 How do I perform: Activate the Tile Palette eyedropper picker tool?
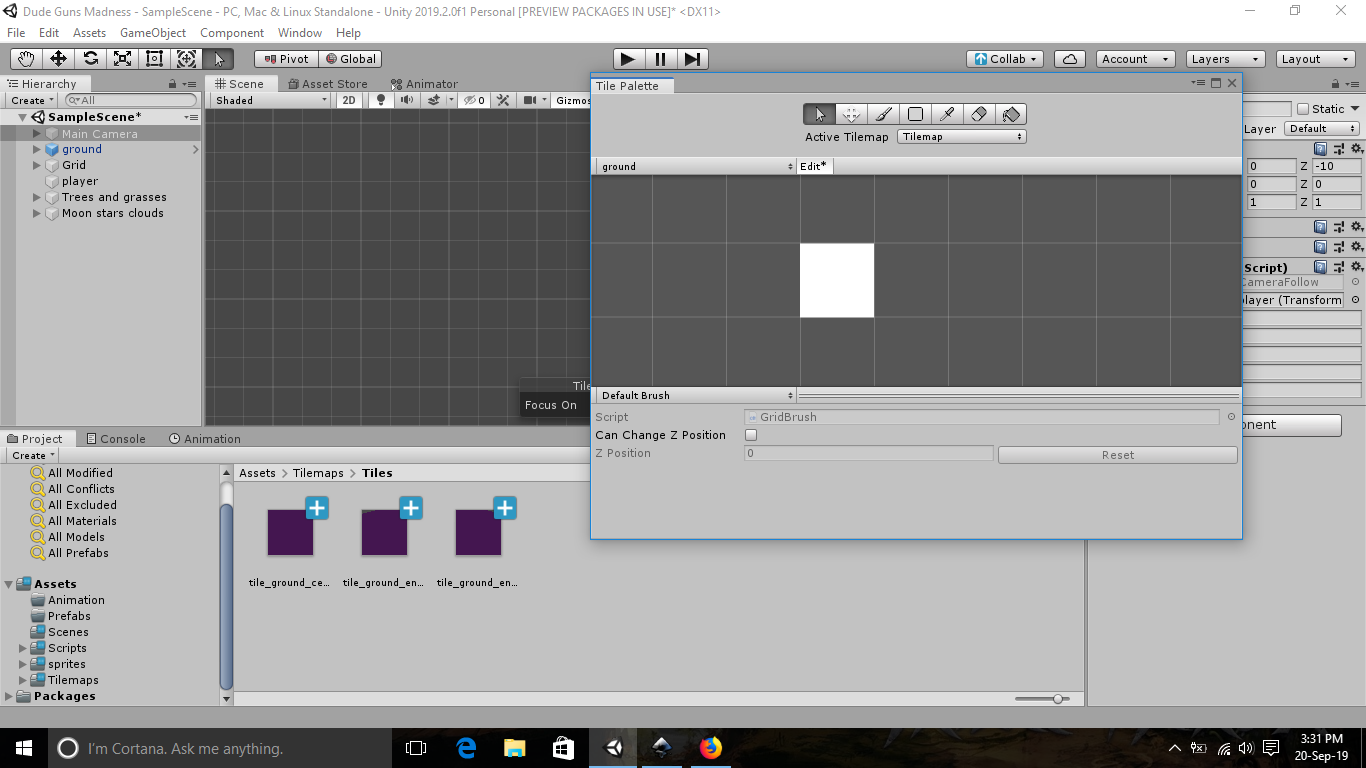(947, 114)
